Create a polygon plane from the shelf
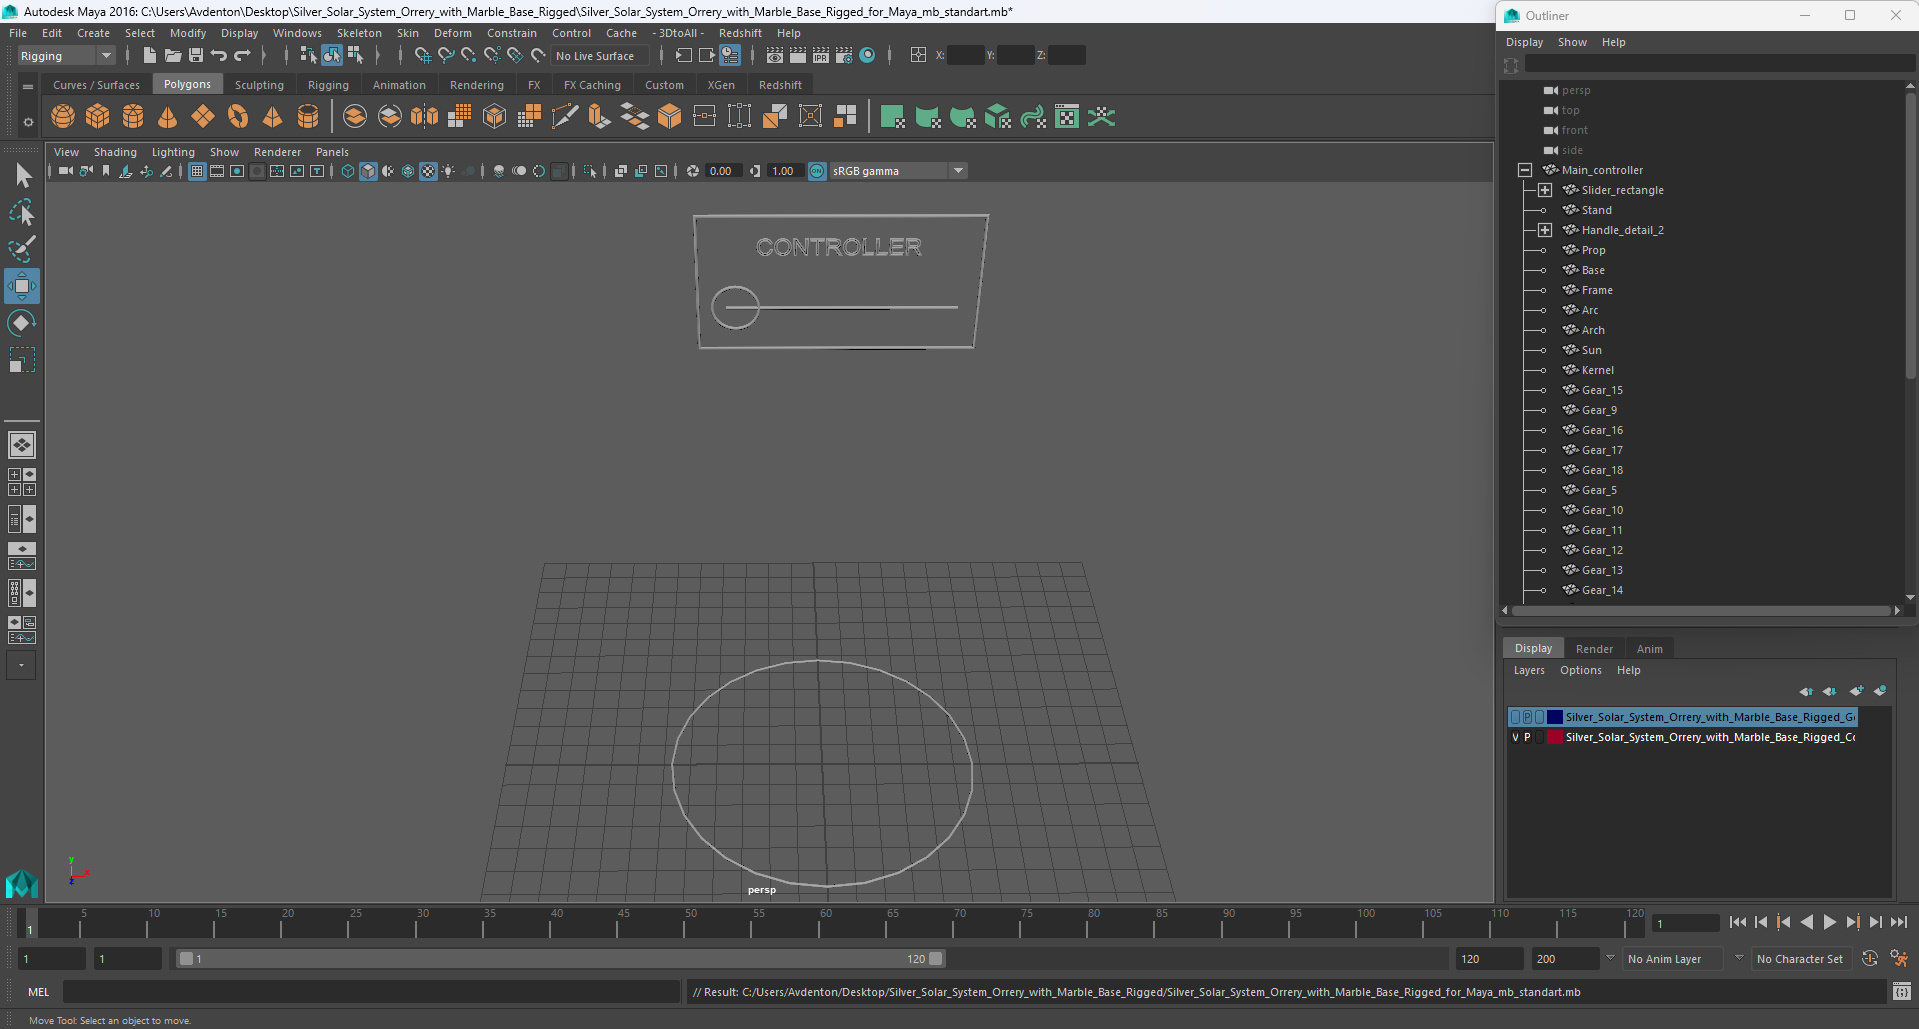Viewport: 1919px width, 1029px height. (x=203, y=117)
